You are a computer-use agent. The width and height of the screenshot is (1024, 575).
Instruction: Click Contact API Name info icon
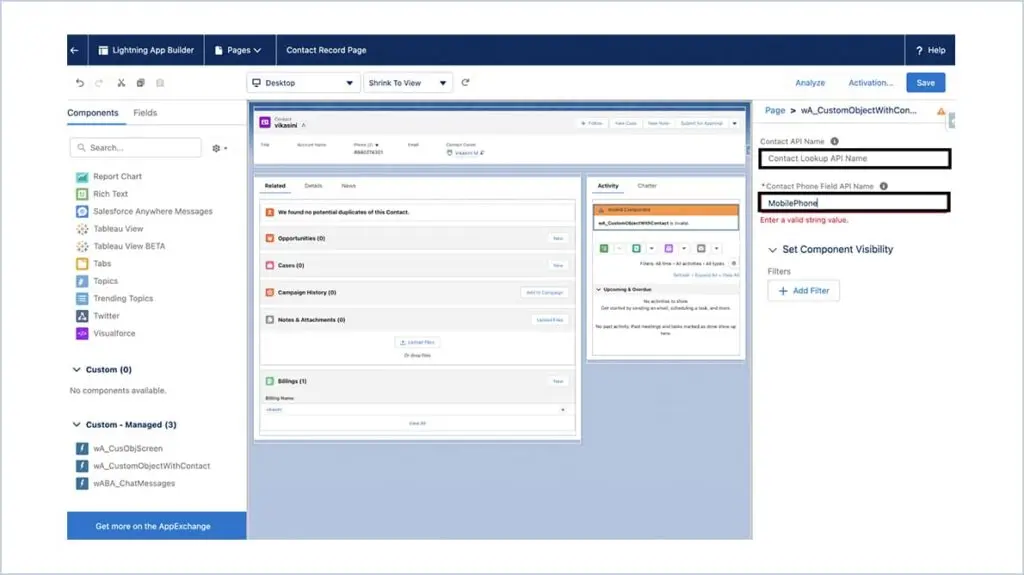tap(835, 141)
